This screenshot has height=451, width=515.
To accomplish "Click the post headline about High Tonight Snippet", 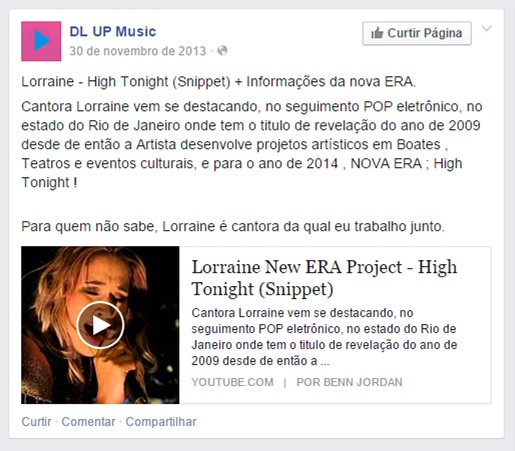I will click(219, 82).
